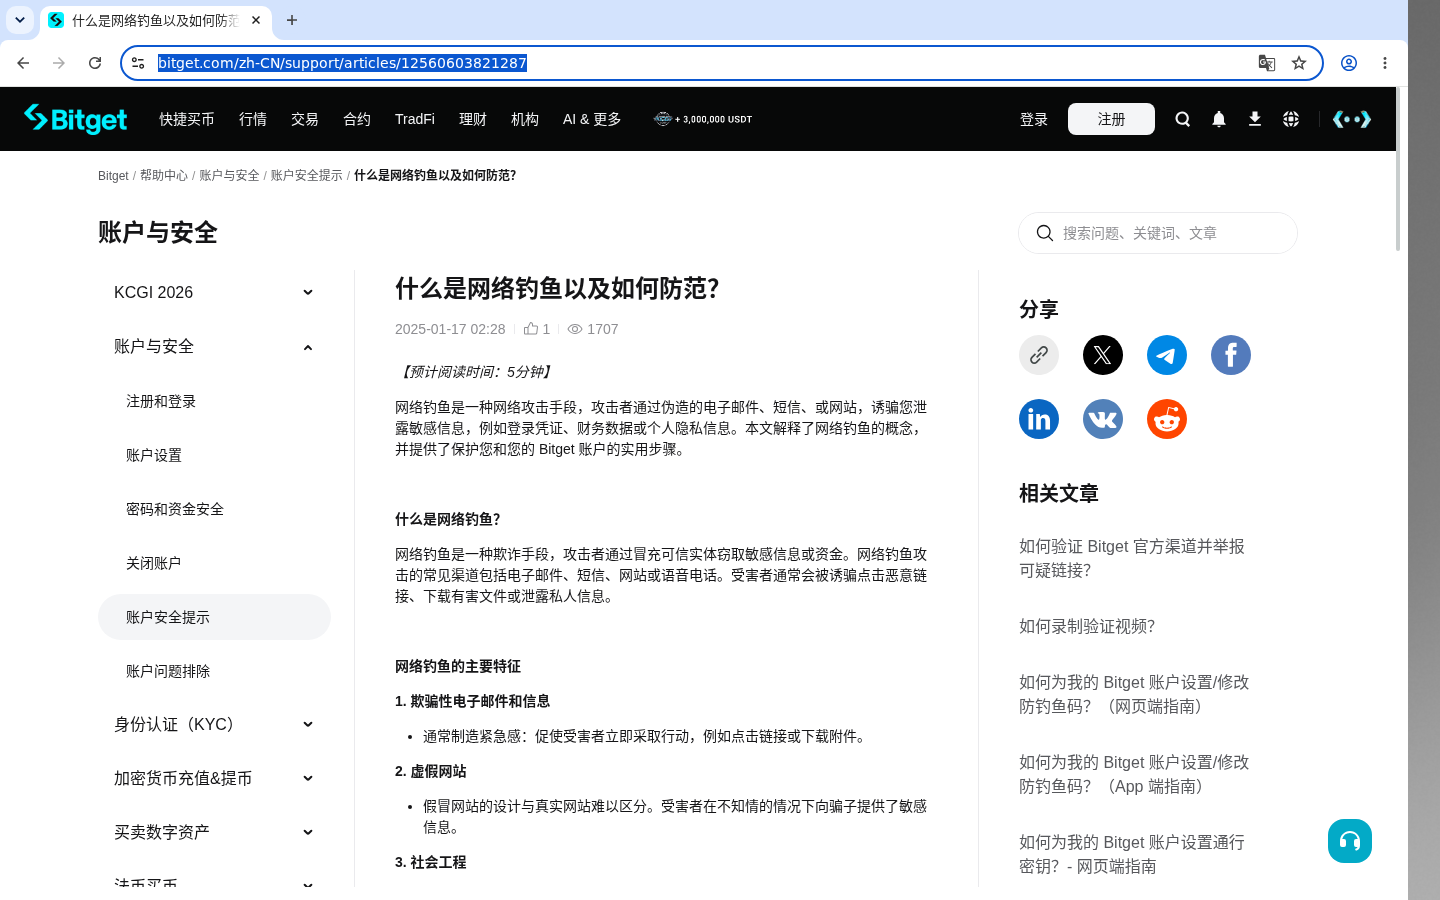
Task: Open related article 如何录制验证视频?
Action: tap(1087, 626)
